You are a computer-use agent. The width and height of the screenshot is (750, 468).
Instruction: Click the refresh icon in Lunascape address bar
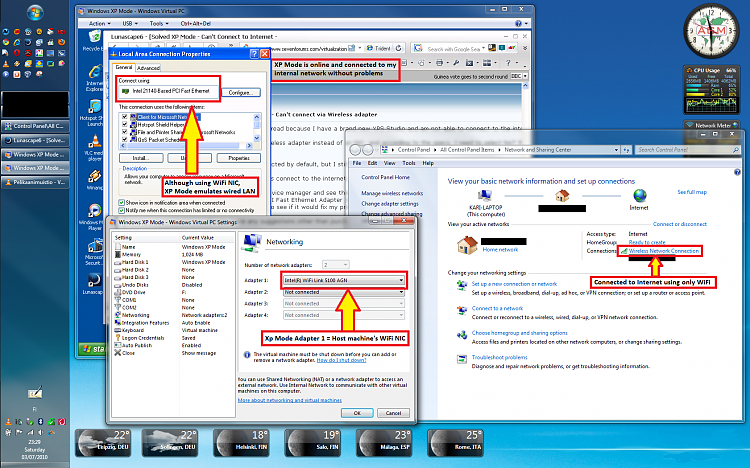(398, 48)
